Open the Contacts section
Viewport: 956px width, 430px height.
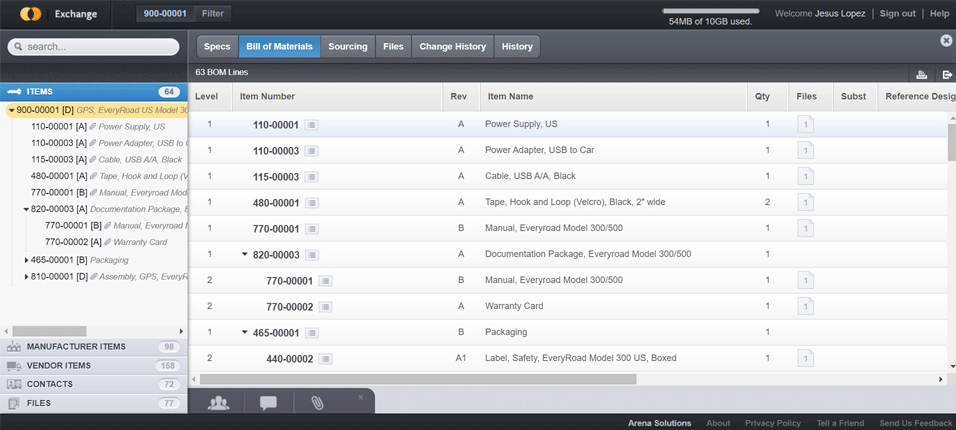[94, 384]
